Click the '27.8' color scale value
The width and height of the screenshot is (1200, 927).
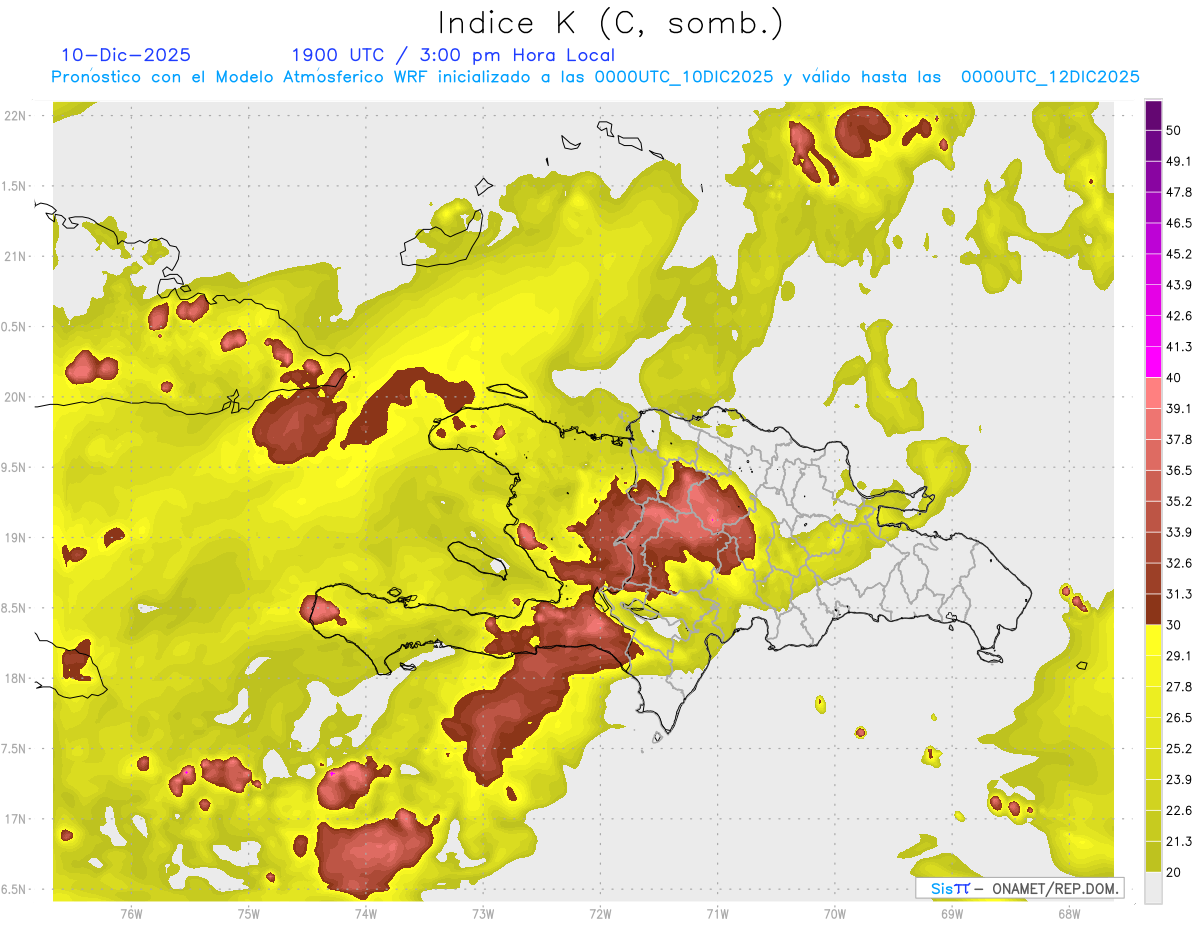[x=1179, y=686]
